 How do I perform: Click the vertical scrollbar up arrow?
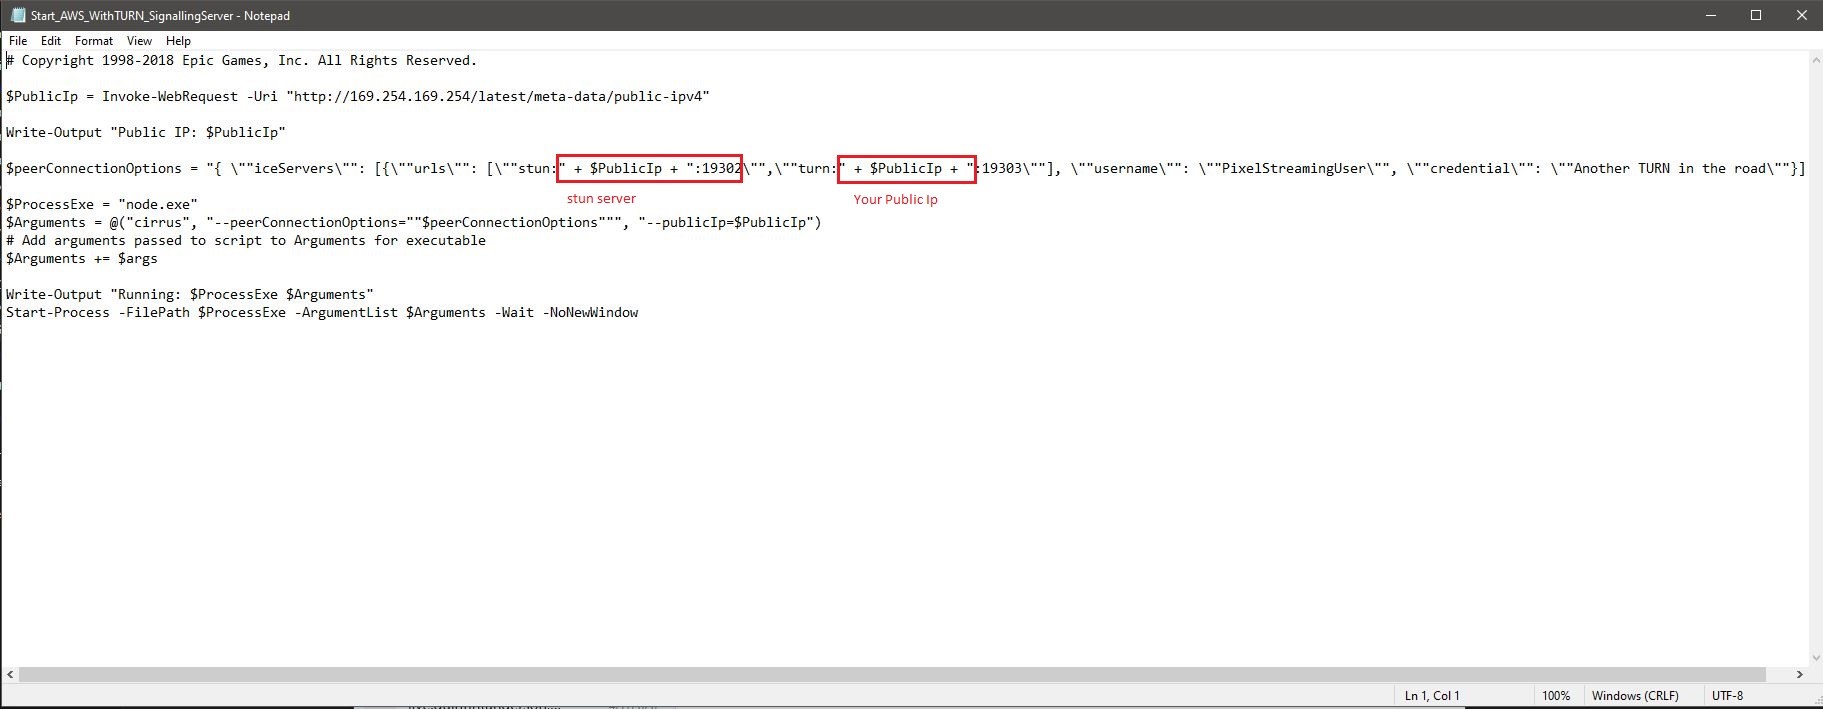click(x=1815, y=60)
